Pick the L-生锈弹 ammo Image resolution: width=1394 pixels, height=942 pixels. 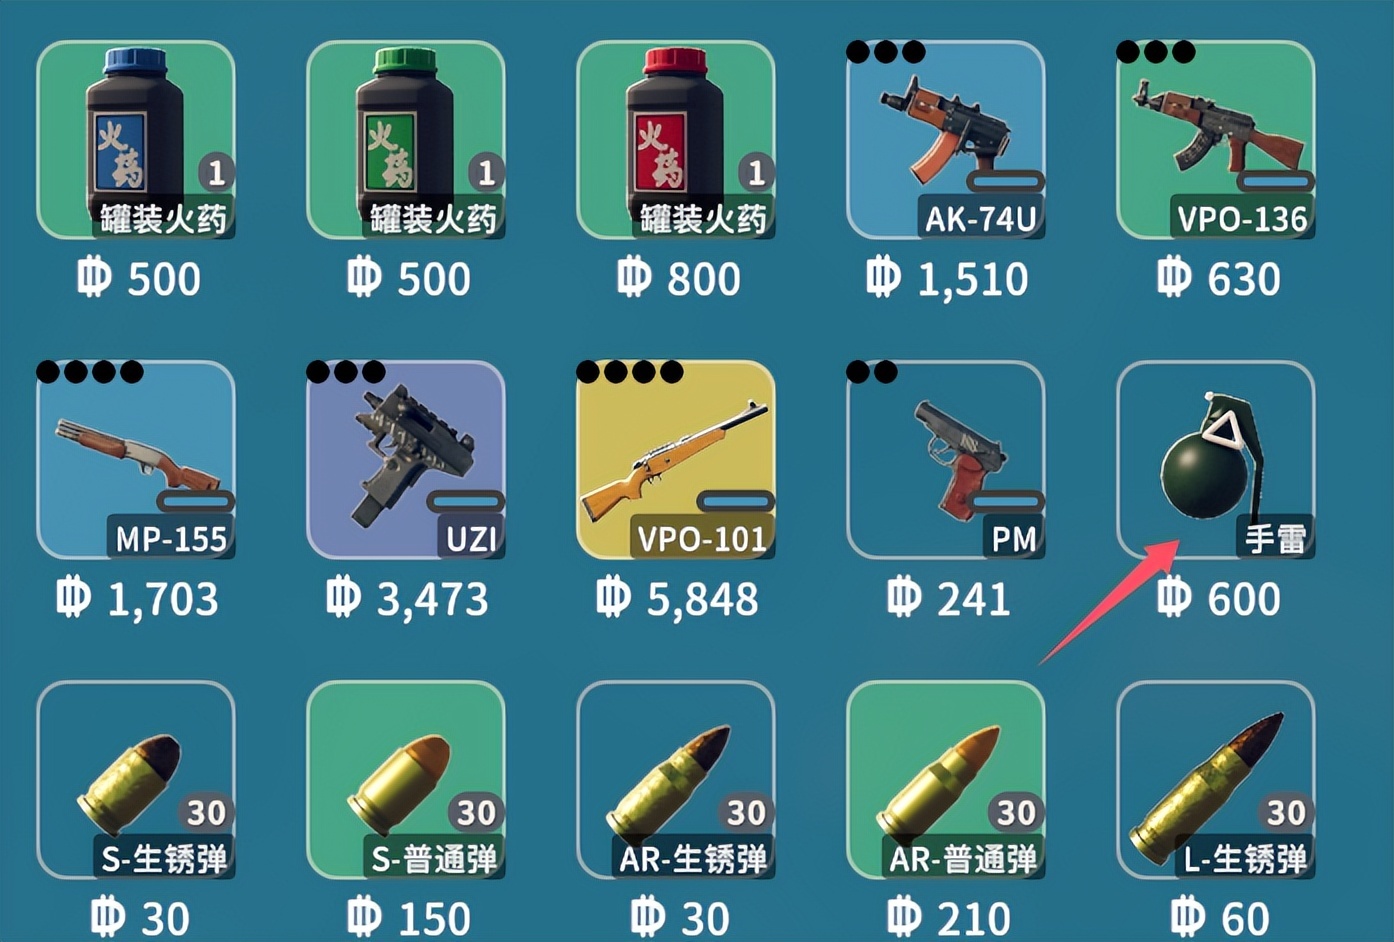[x=1216, y=780]
